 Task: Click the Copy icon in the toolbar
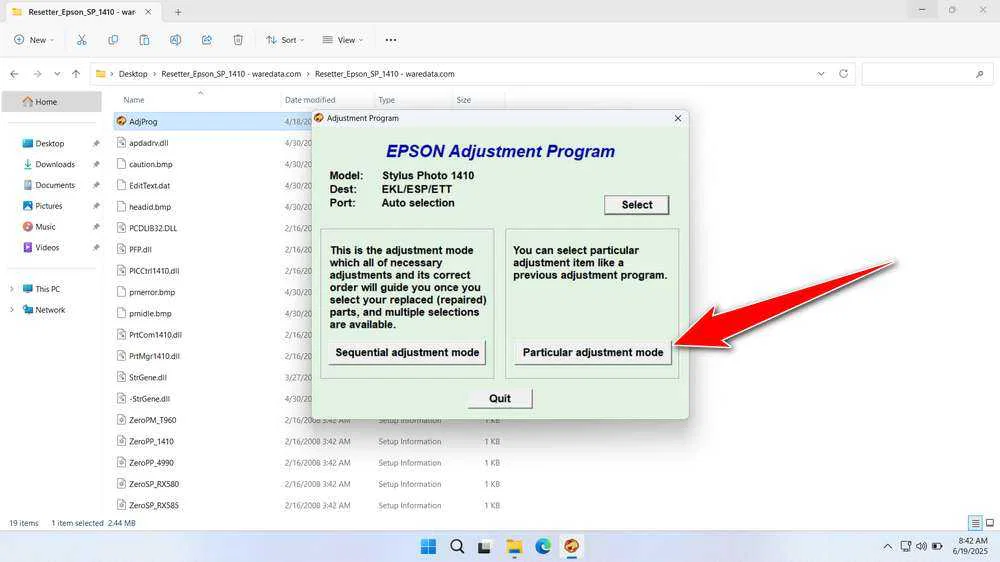click(x=113, y=40)
